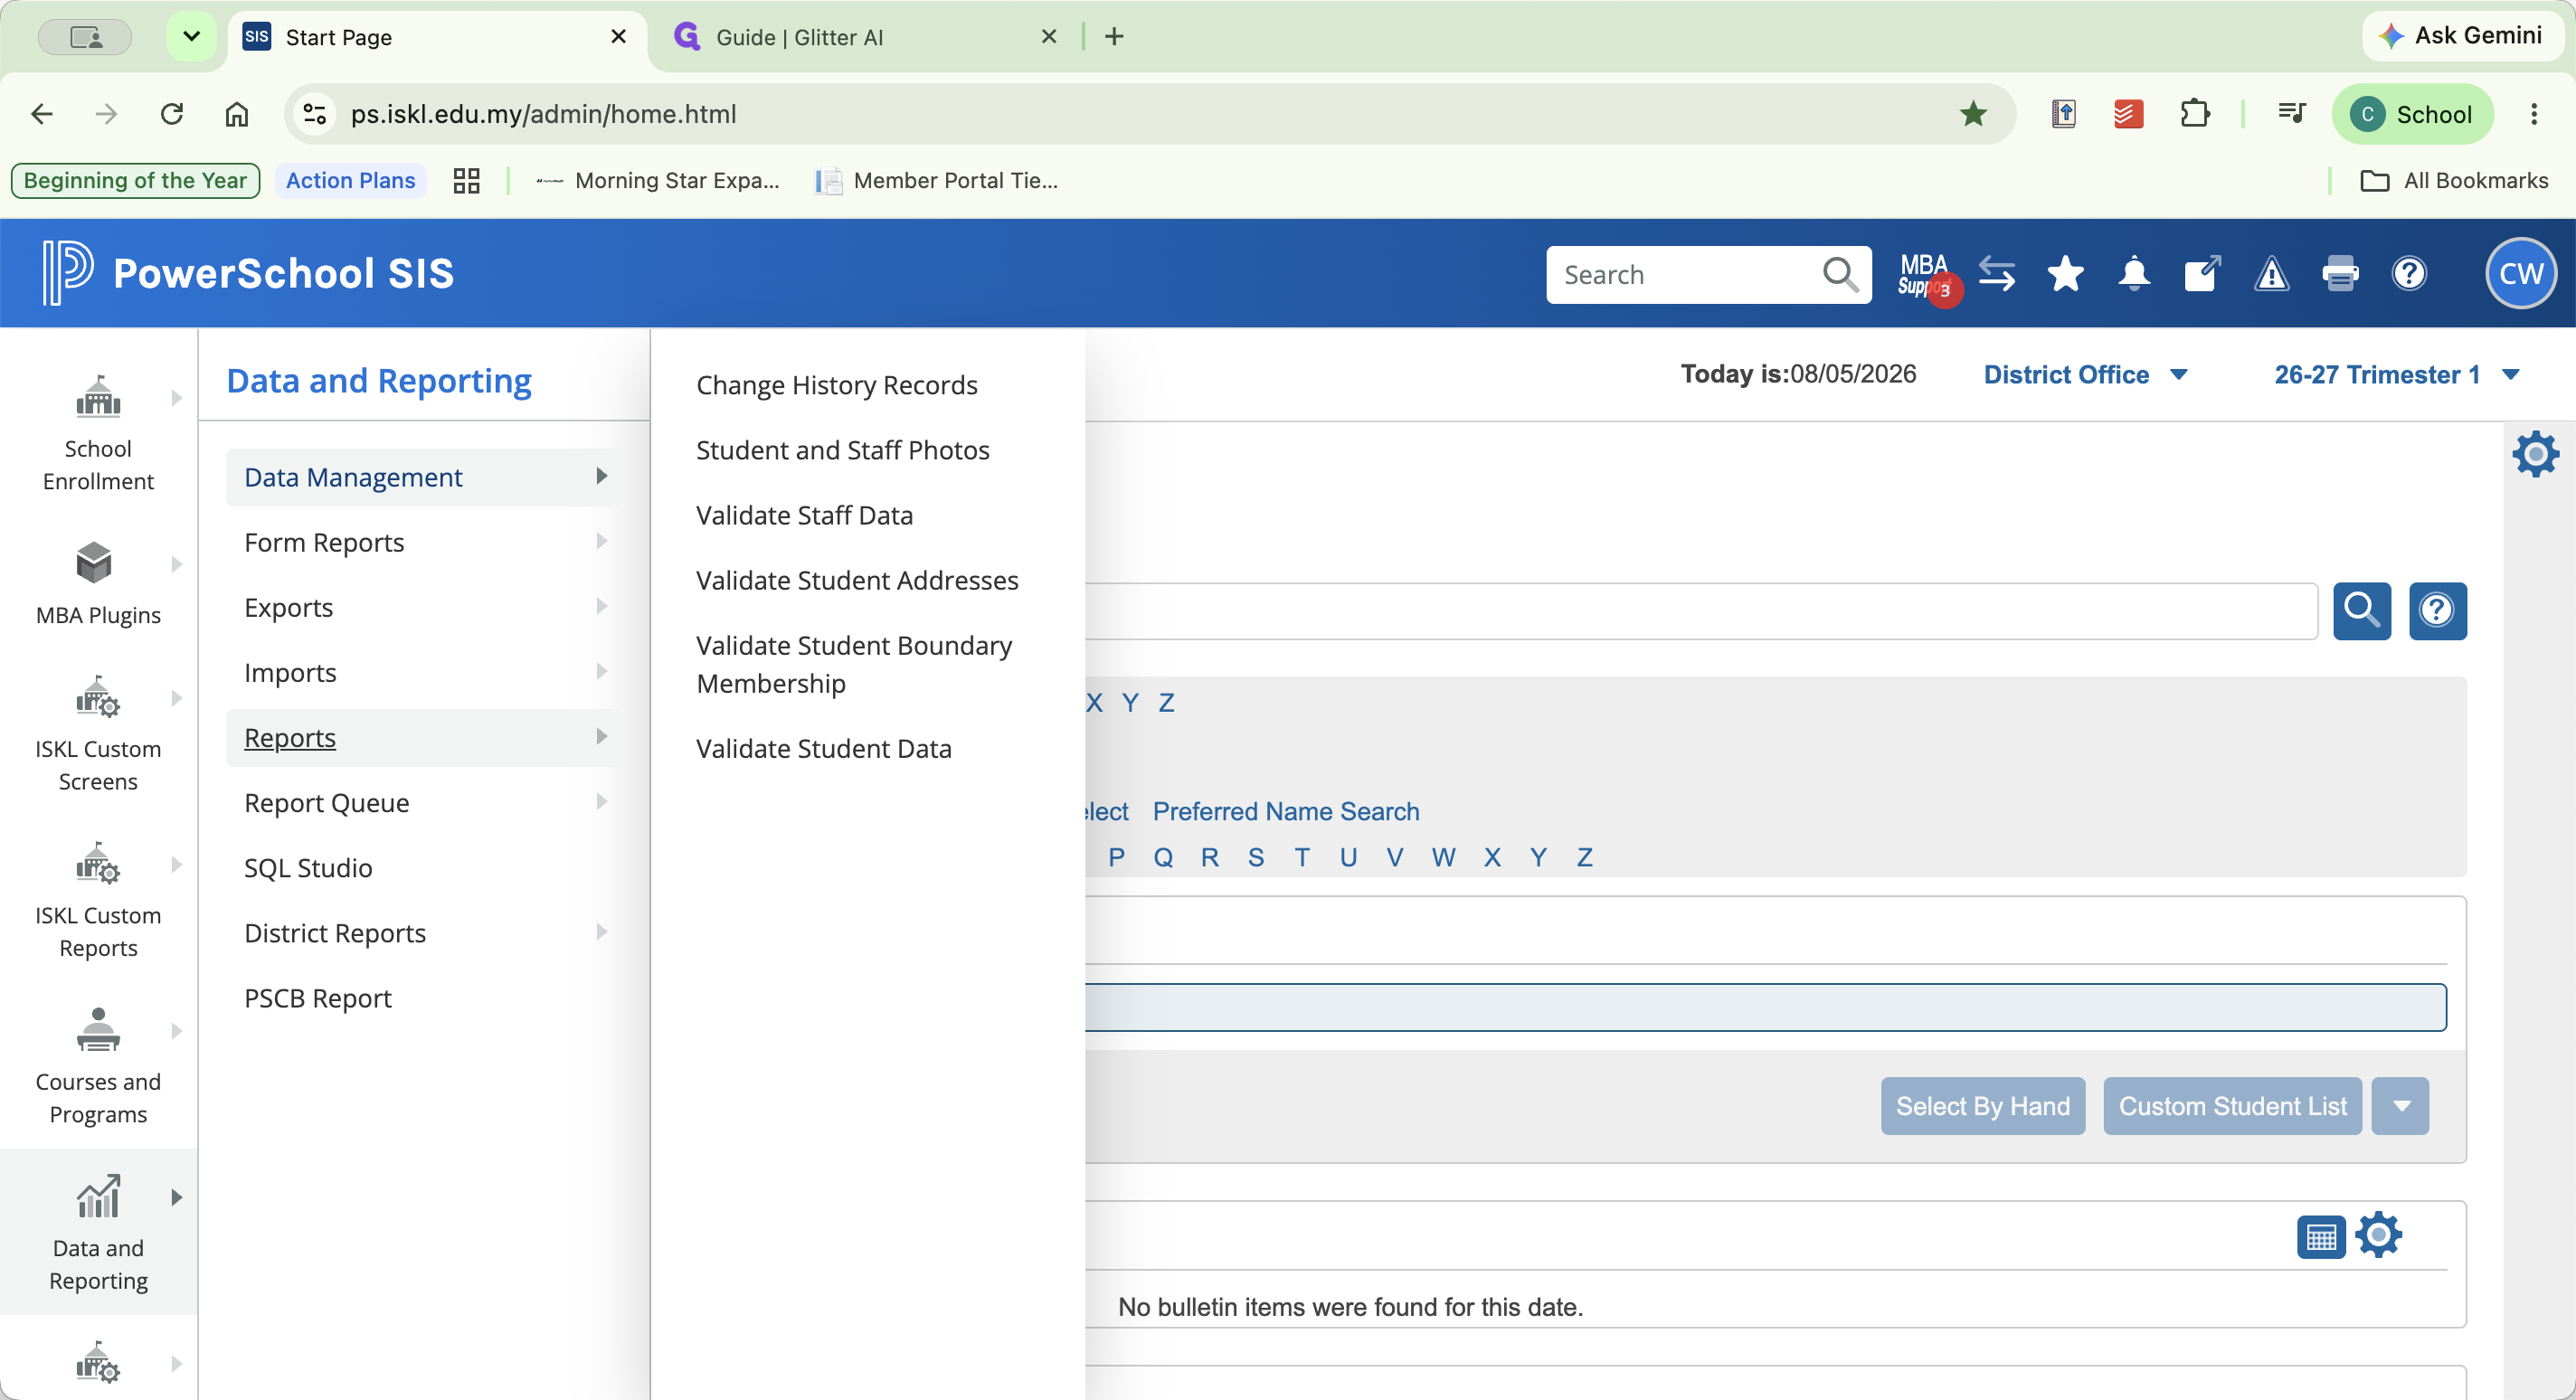Viewport: 2576px width, 1400px height.
Task: Click letter W in the lower alphabet row
Action: point(1443,857)
